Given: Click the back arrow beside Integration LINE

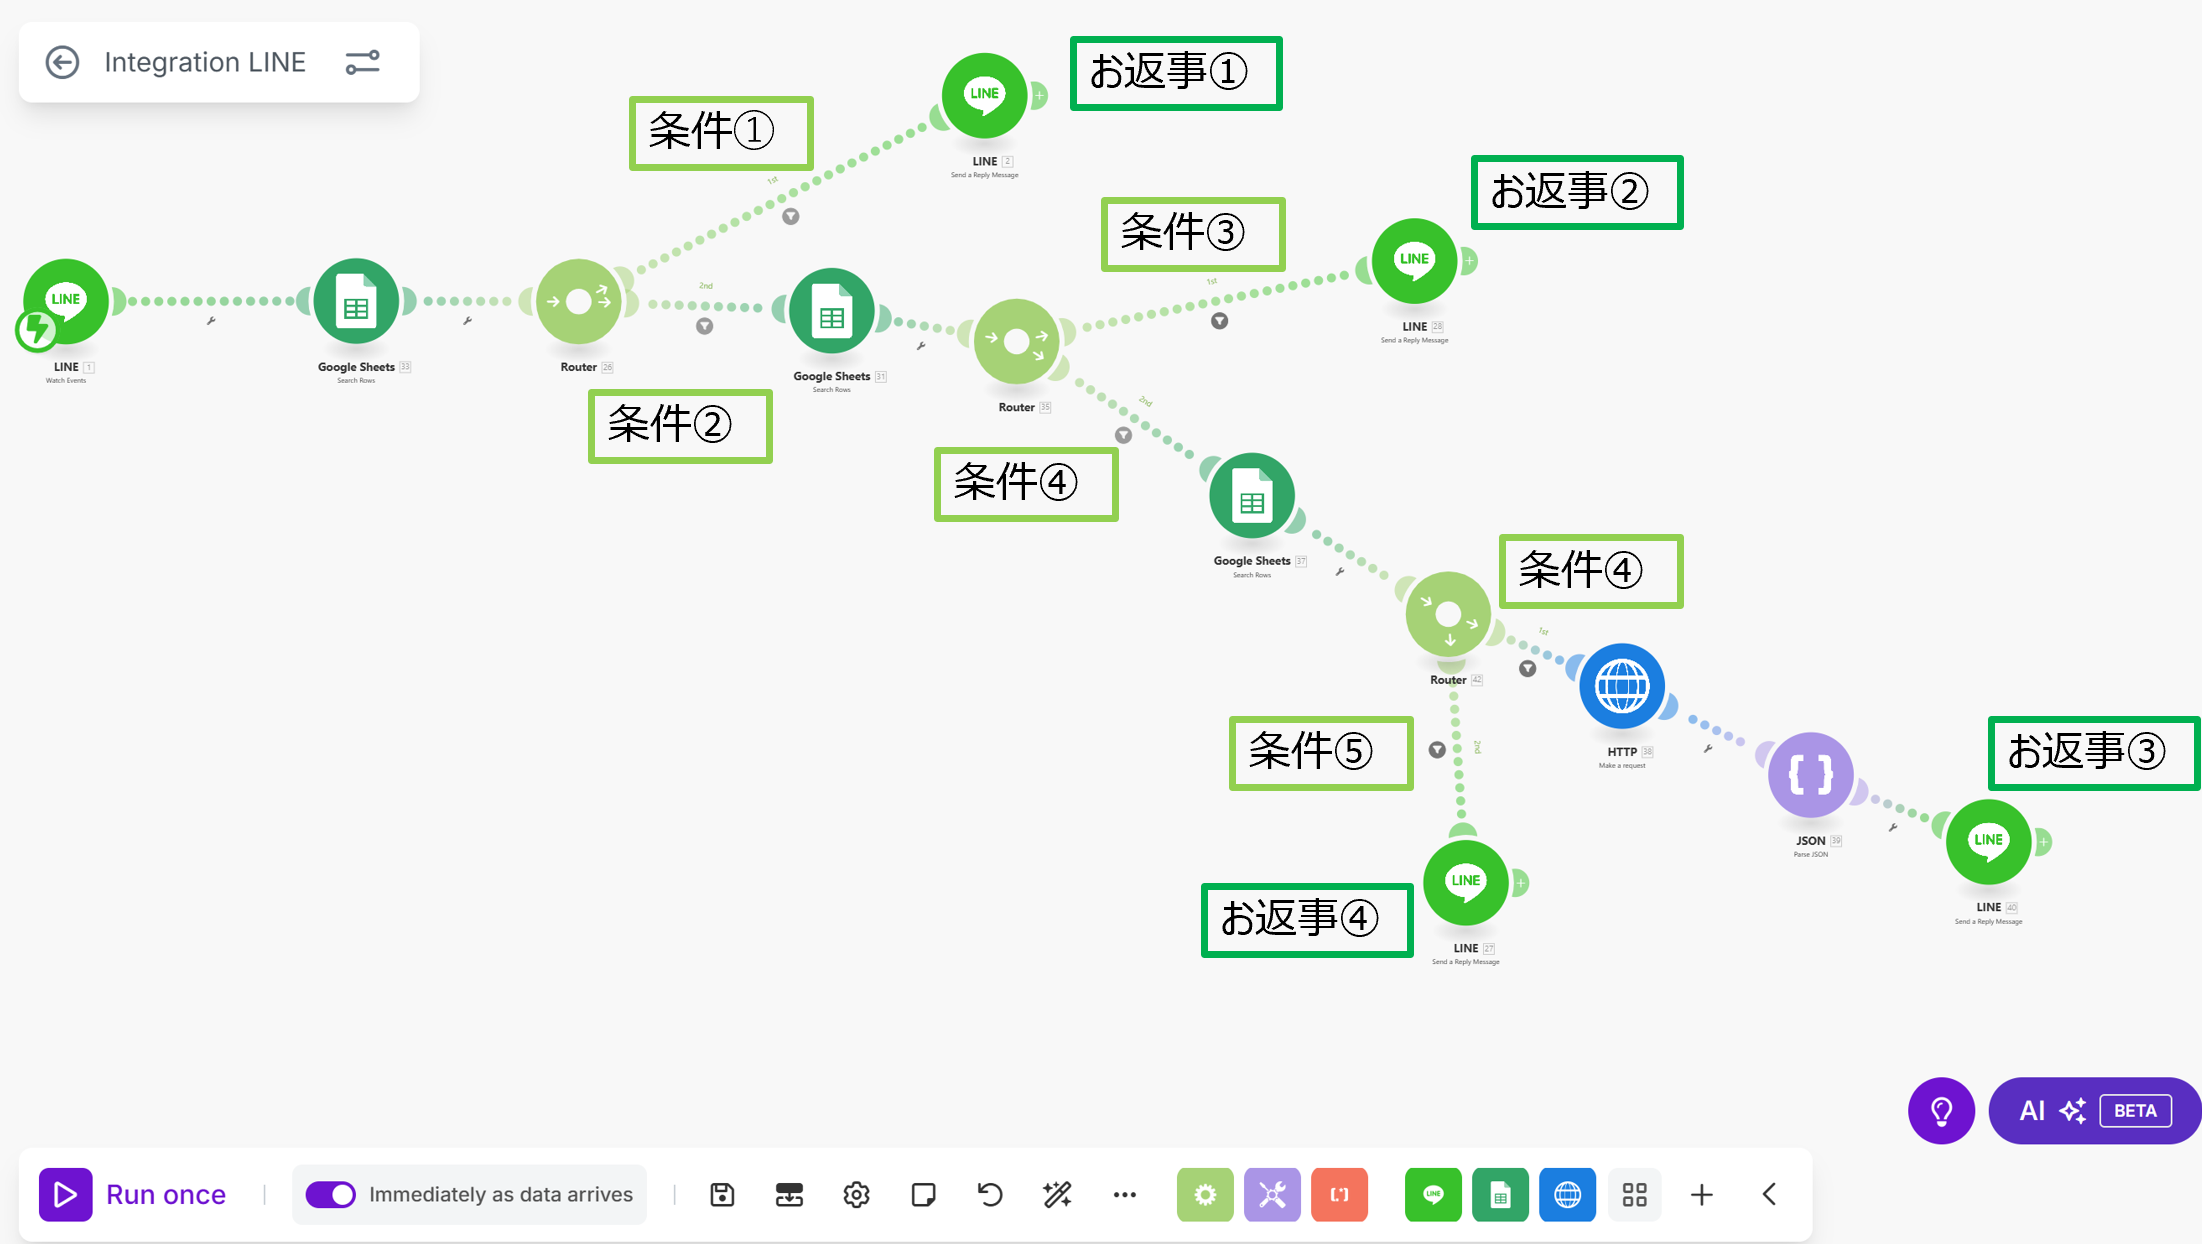Looking at the screenshot, I should 62,62.
